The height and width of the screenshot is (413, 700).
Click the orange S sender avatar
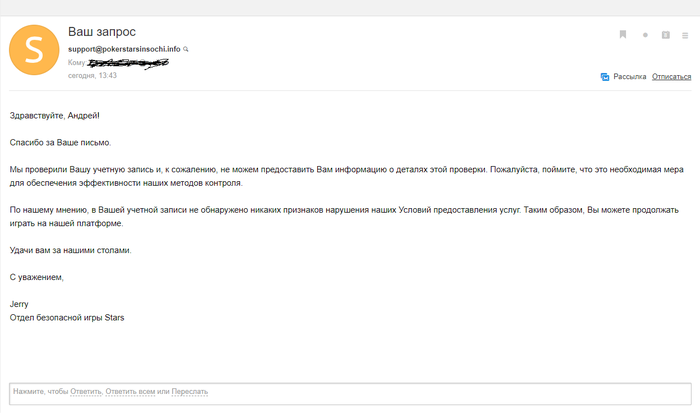coord(34,50)
